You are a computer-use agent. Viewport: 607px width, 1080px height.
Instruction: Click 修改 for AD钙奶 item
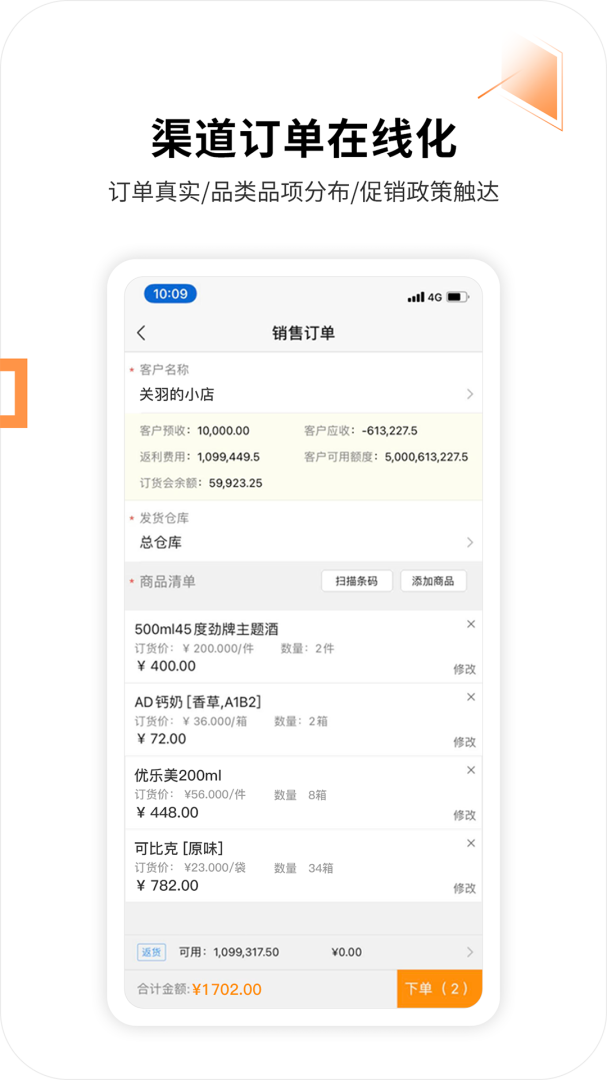pos(464,742)
